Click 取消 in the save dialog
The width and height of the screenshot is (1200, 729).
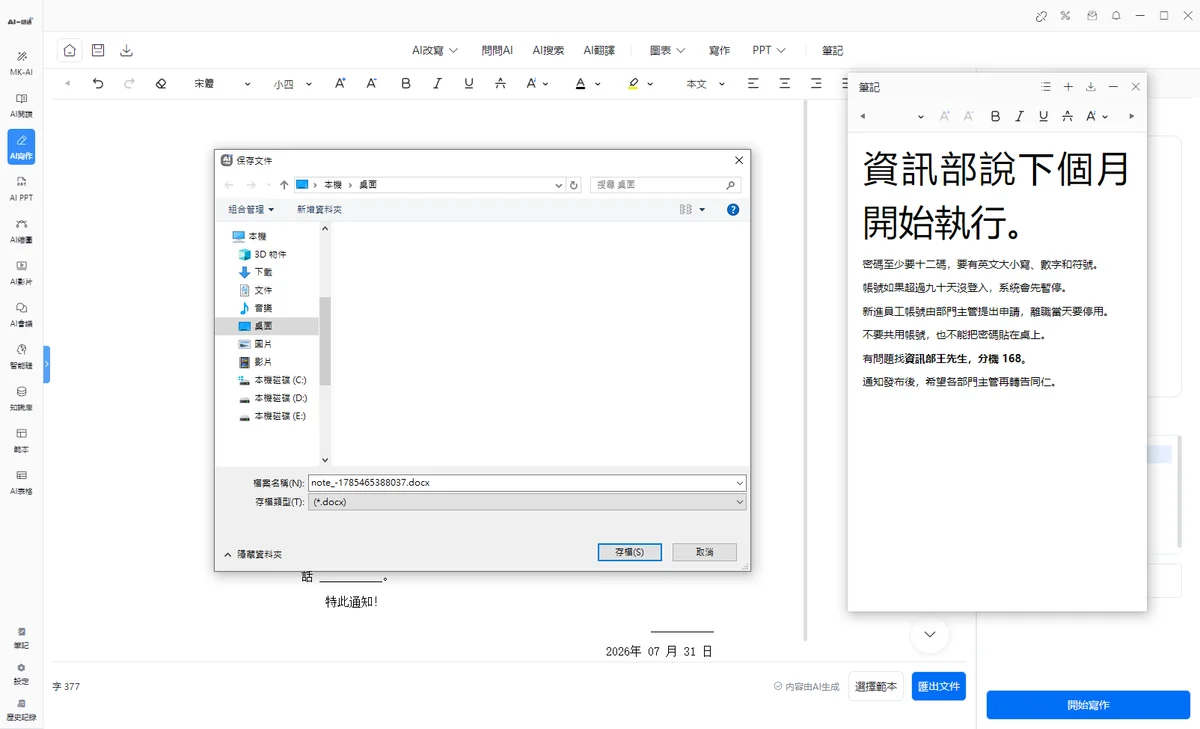[704, 552]
